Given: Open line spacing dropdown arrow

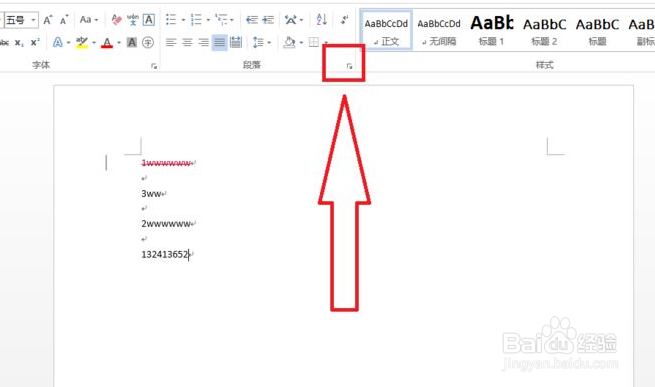Looking at the screenshot, I should click(x=269, y=43).
